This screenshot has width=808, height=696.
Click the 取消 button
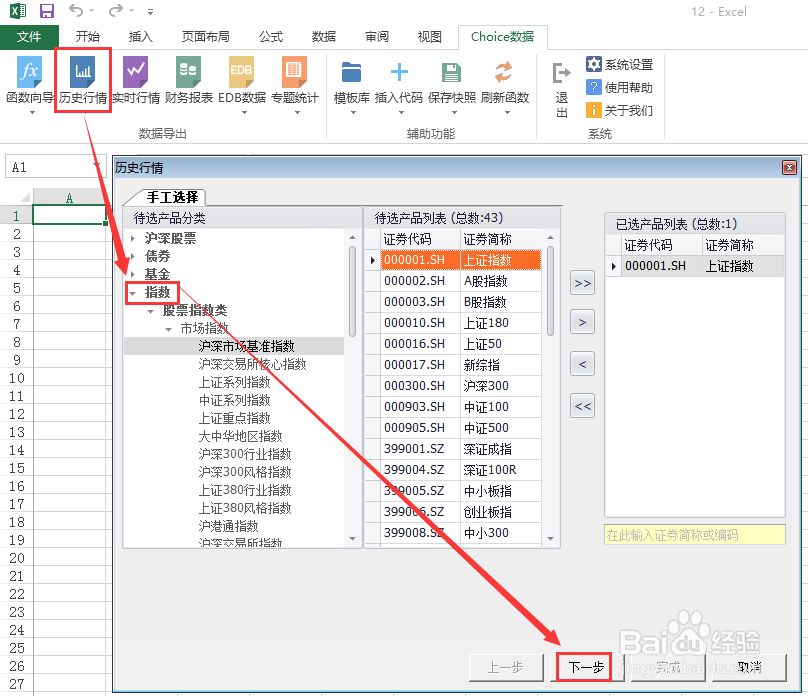click(749, 668)
